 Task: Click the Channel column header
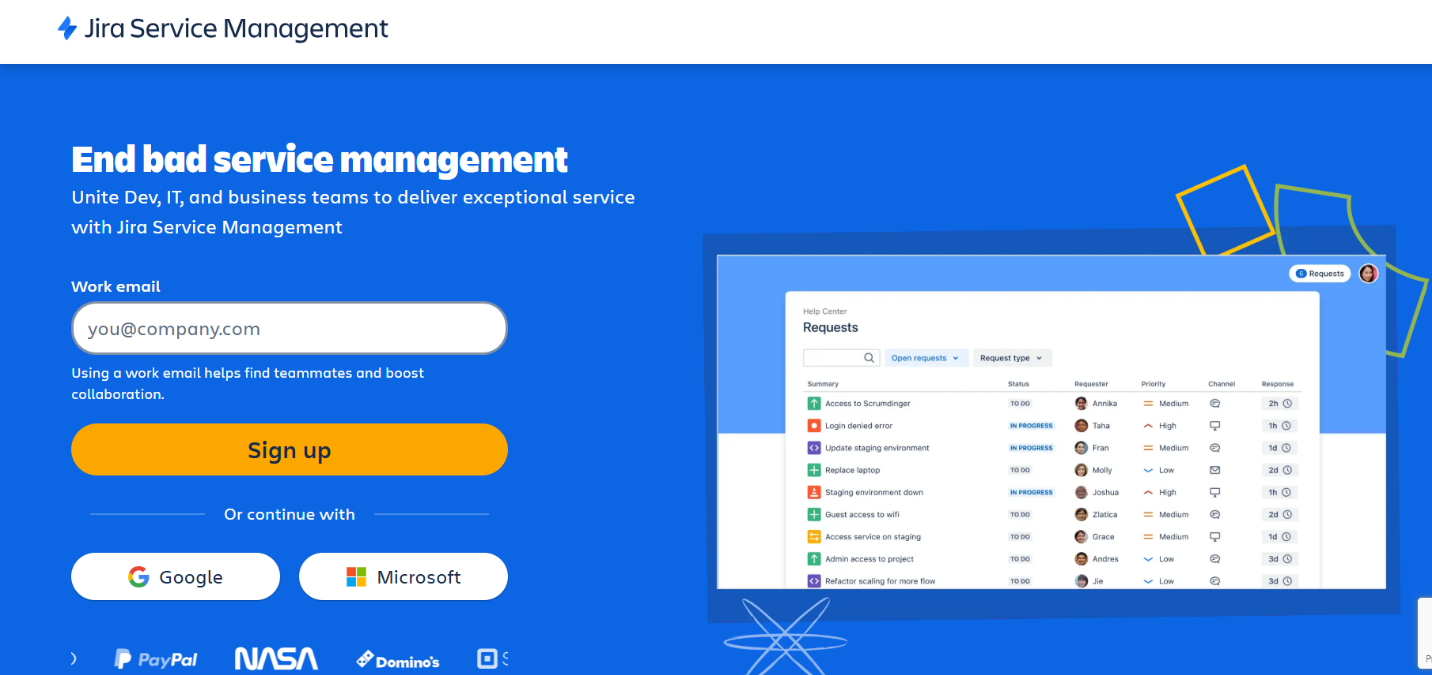(x=1222, y=384)
